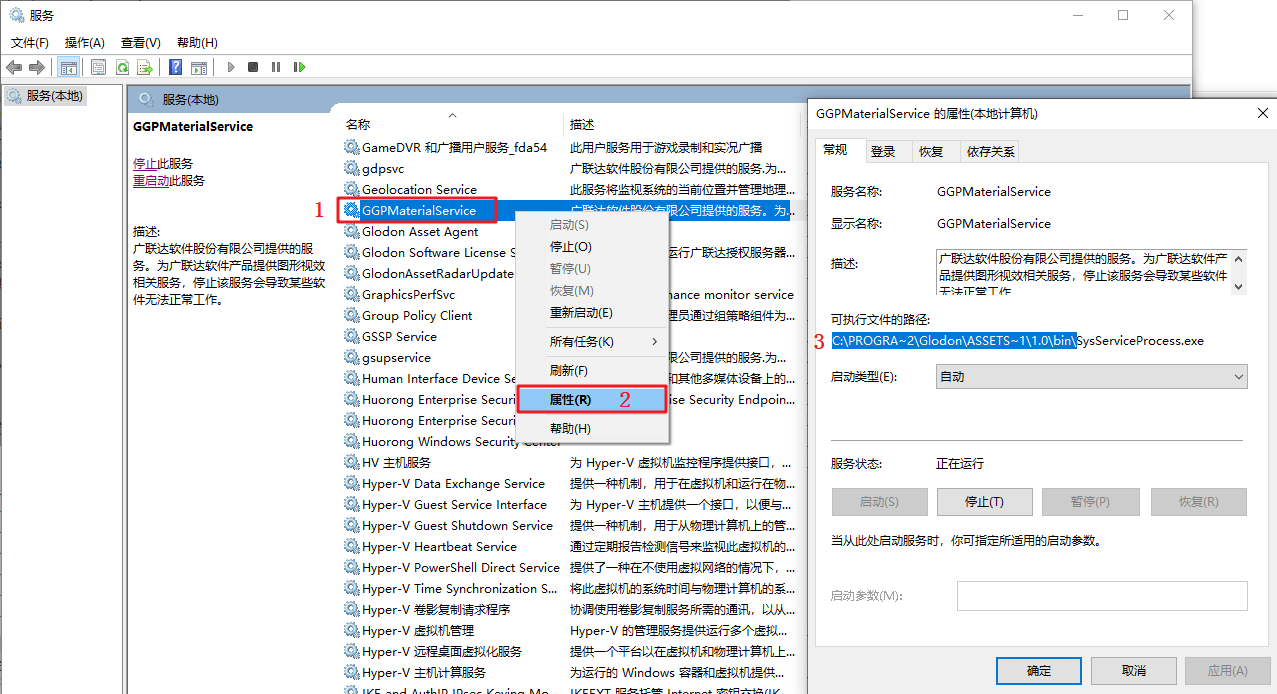Switch to the 登录 tab

[x=883, y=151]
